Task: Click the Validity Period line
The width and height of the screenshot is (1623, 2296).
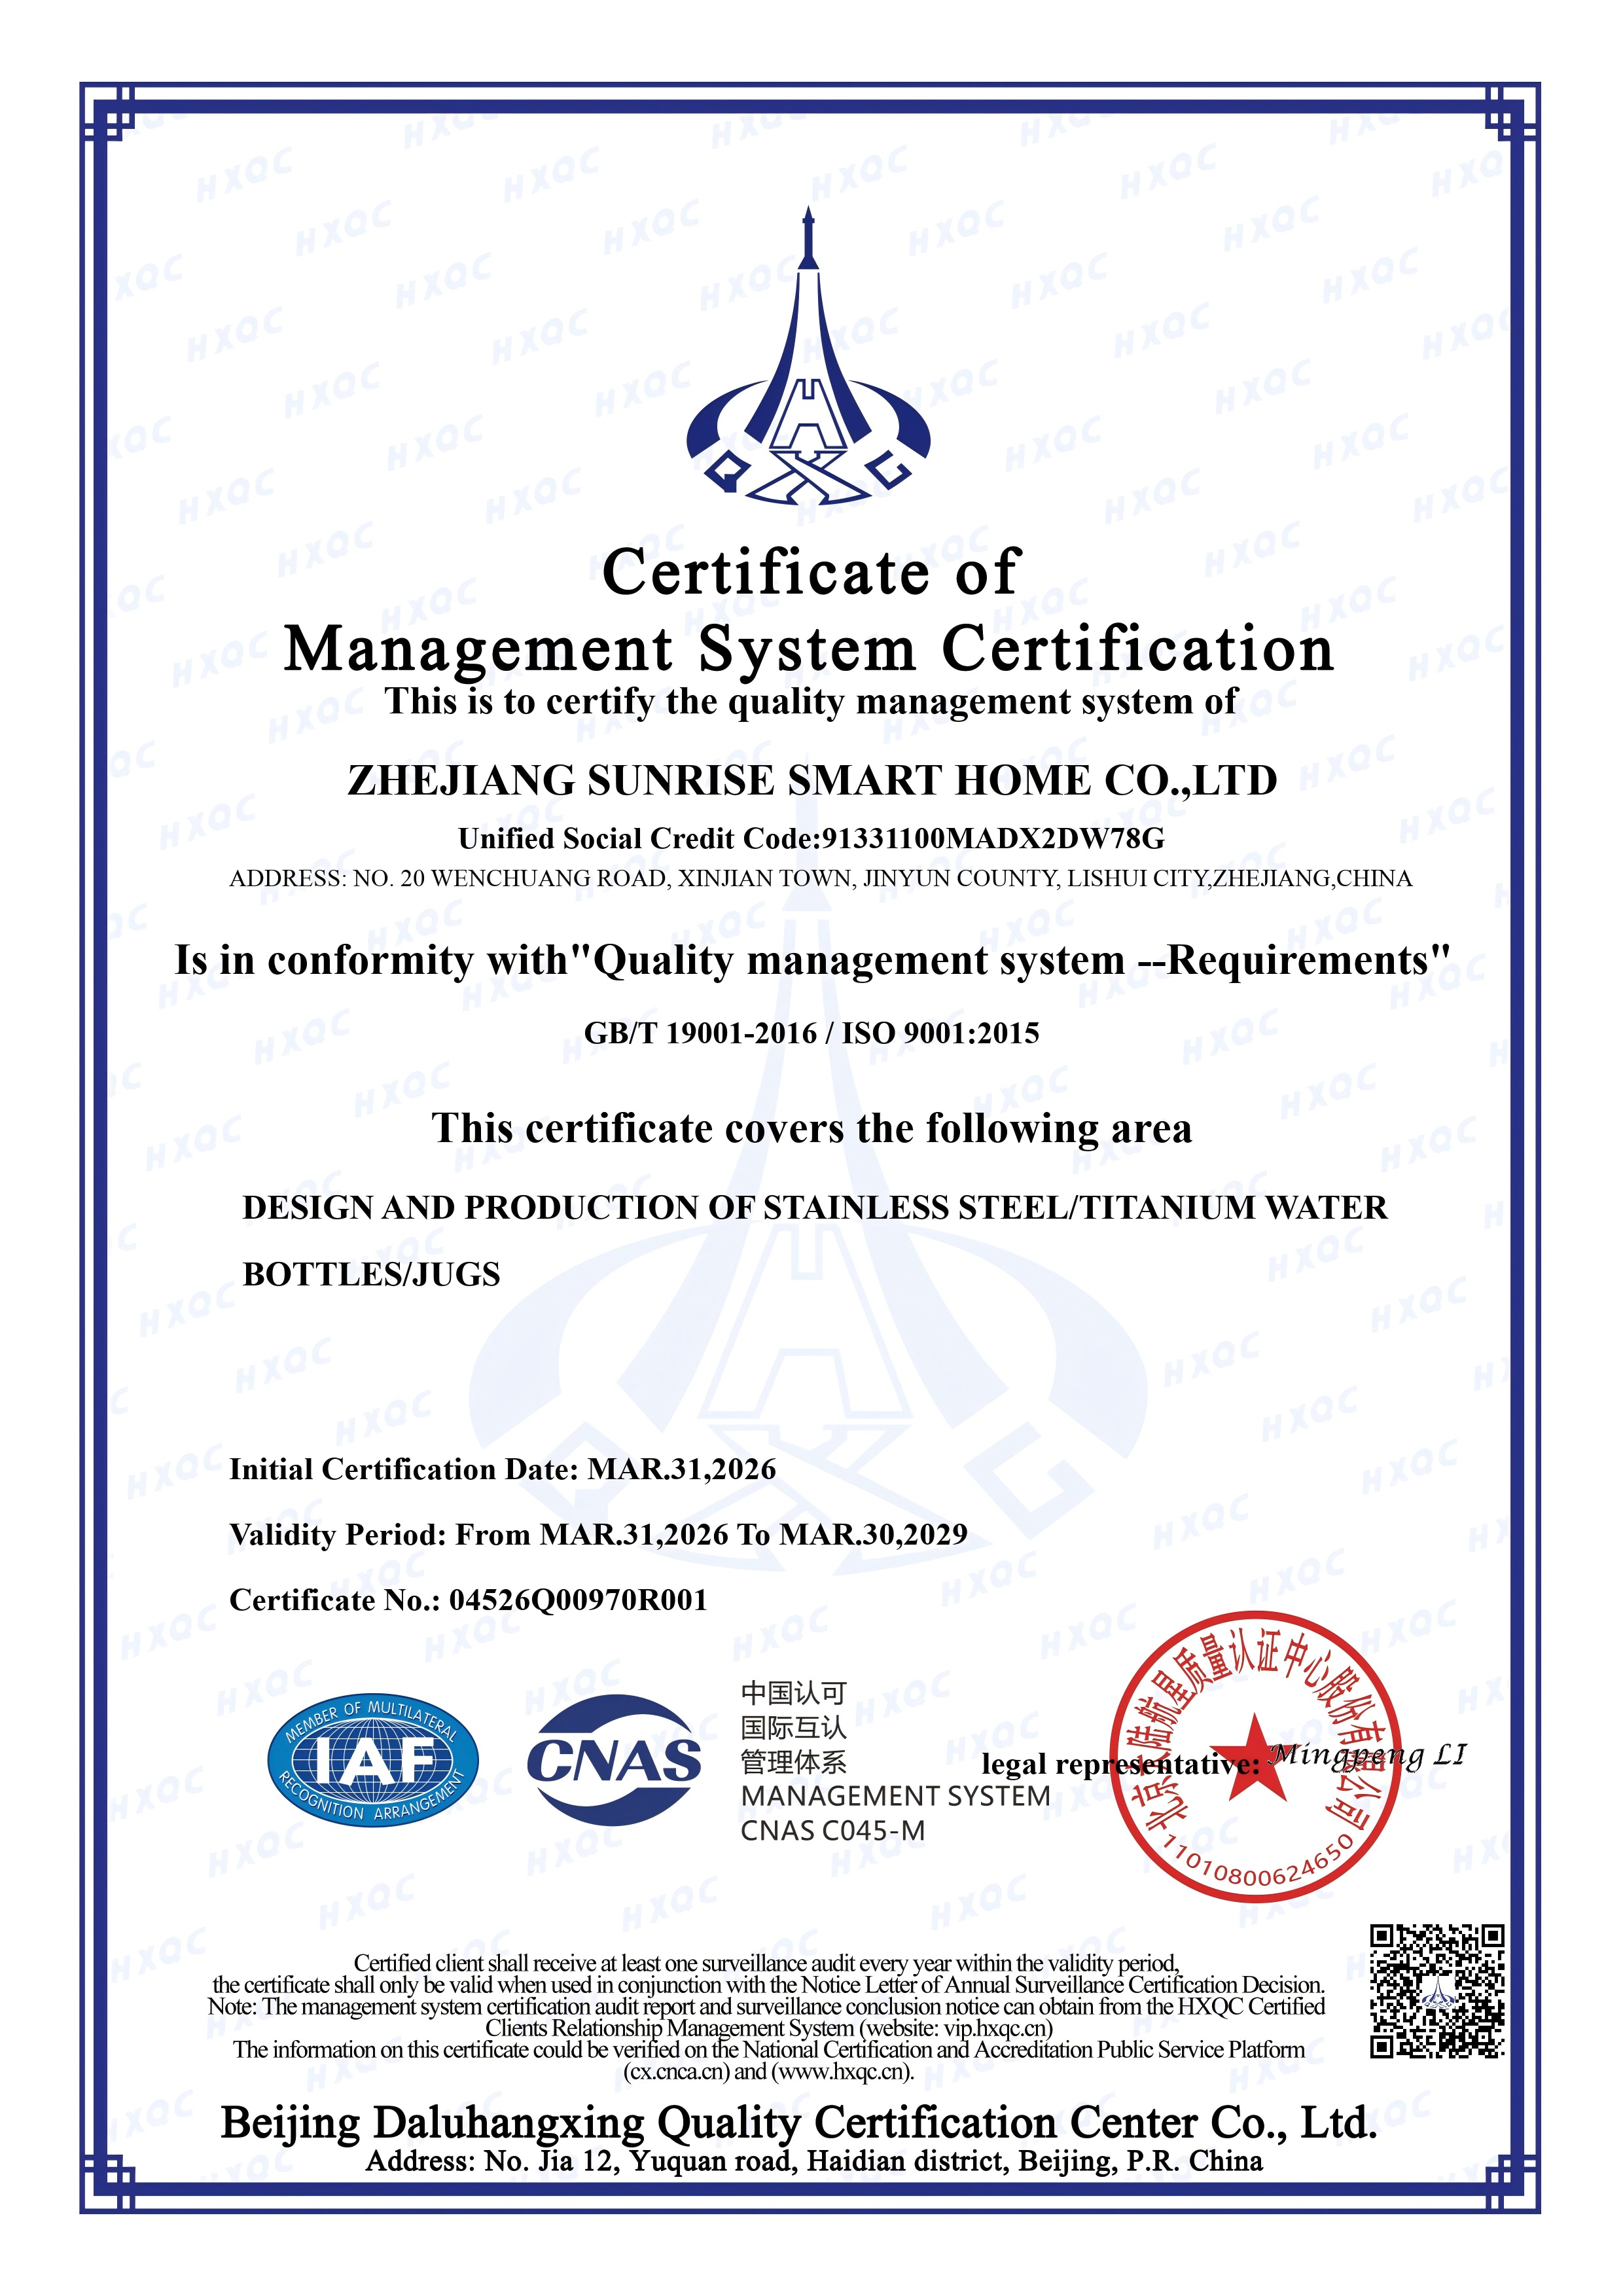Action: coord(598,1534)
